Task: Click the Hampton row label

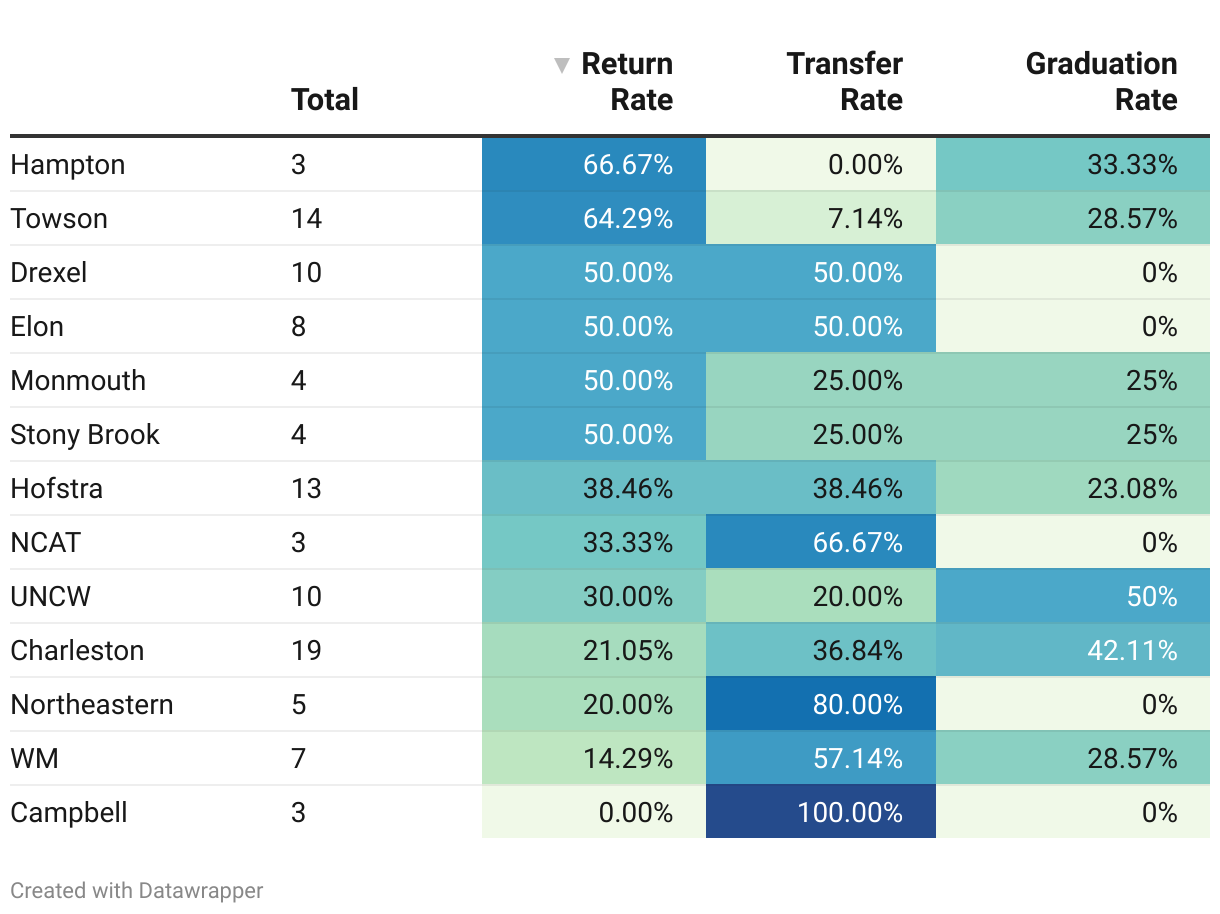Action: pyautogui.click(x=68, y=164)
